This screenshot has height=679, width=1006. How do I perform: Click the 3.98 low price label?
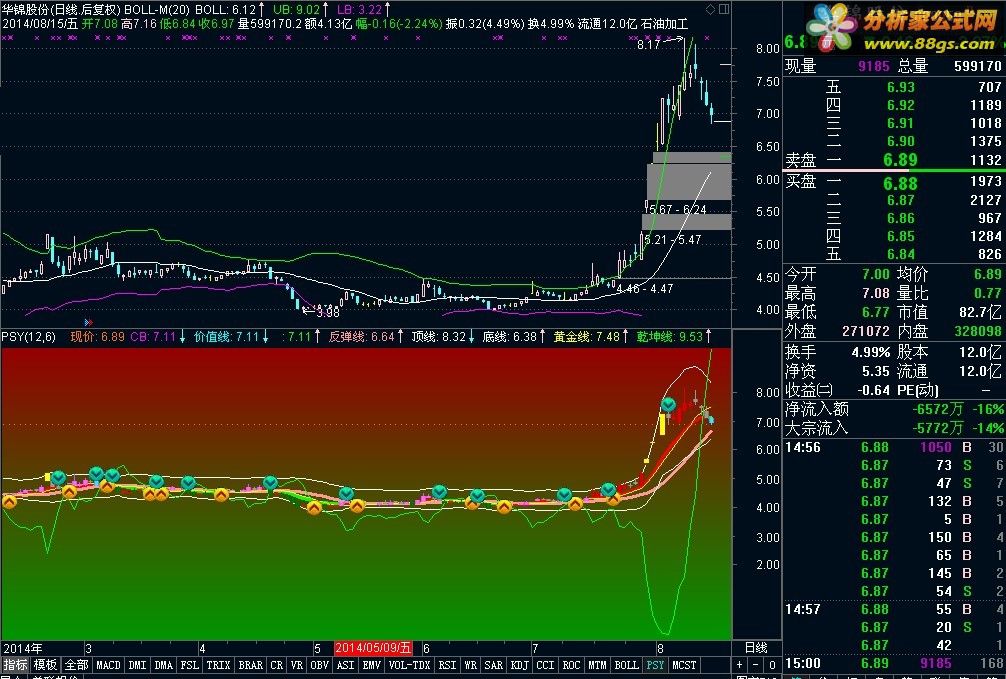coord(328,313)
